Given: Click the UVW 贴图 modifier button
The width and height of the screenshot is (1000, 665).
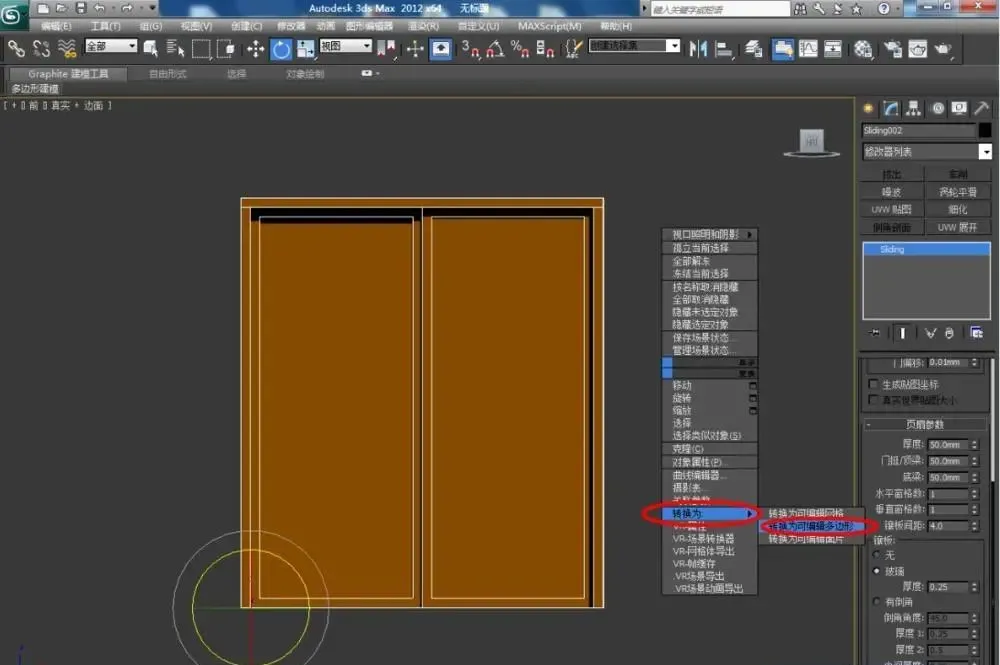Looking at the screenshot, I should pos(891,209).
